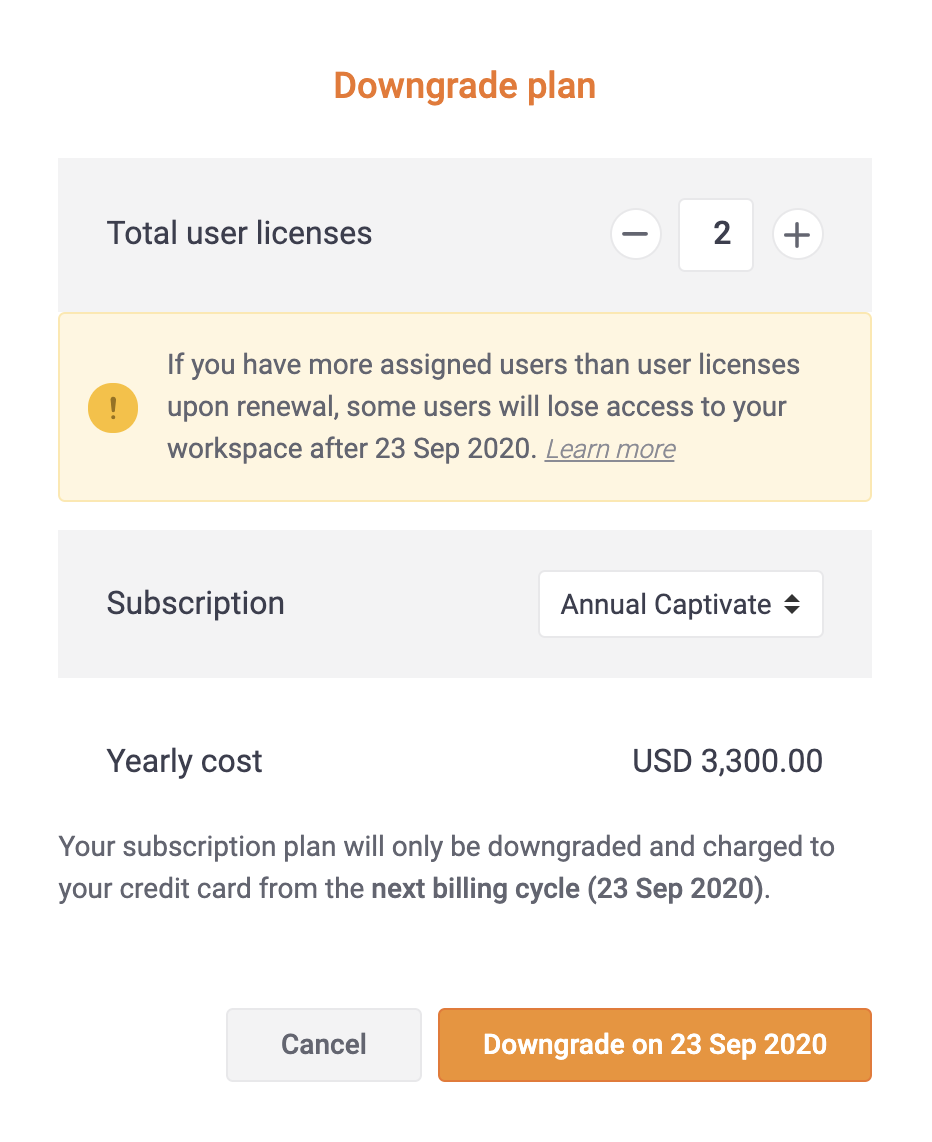Screen dimensions: 932x1142
Task: Confirm Downgrade on 23 Sep 2020
Action: (655, 1044)
